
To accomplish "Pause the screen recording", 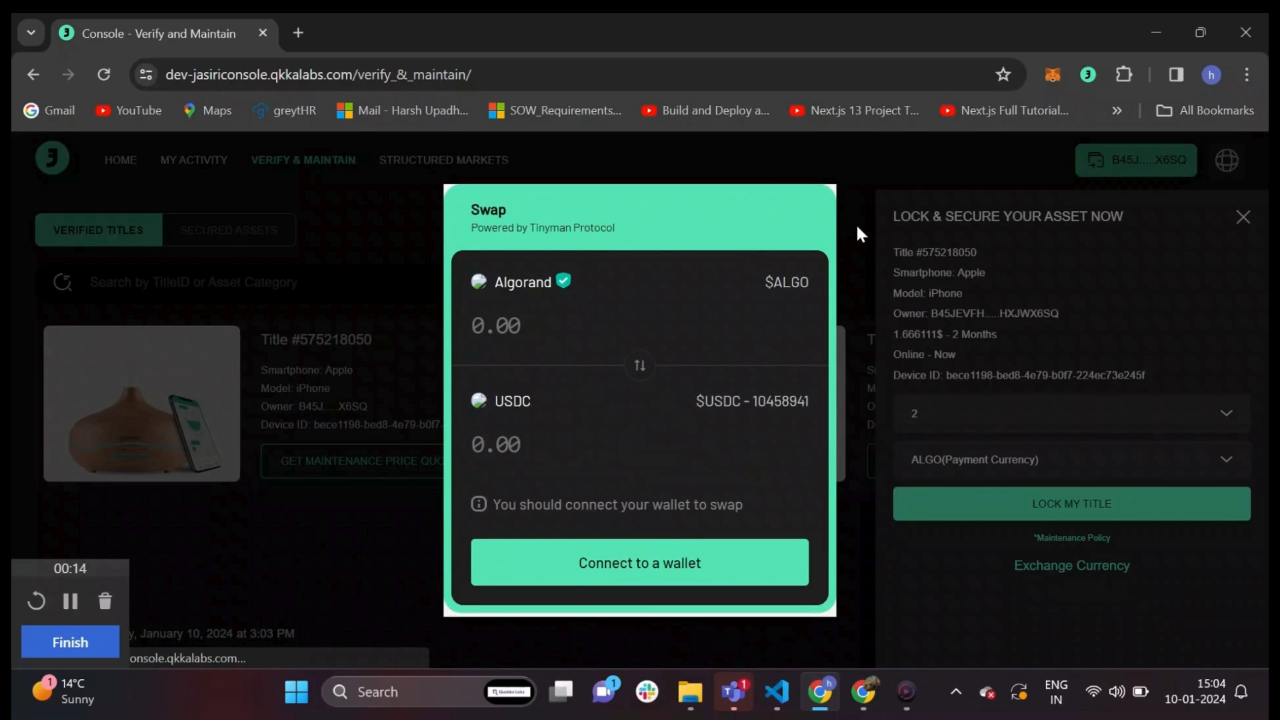I will pyautogui.click(x=70, y=601).
